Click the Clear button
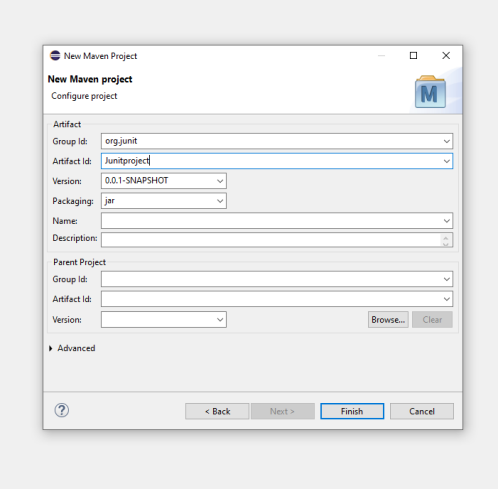This screenshot has height=489, width=498. coord(432,320)
